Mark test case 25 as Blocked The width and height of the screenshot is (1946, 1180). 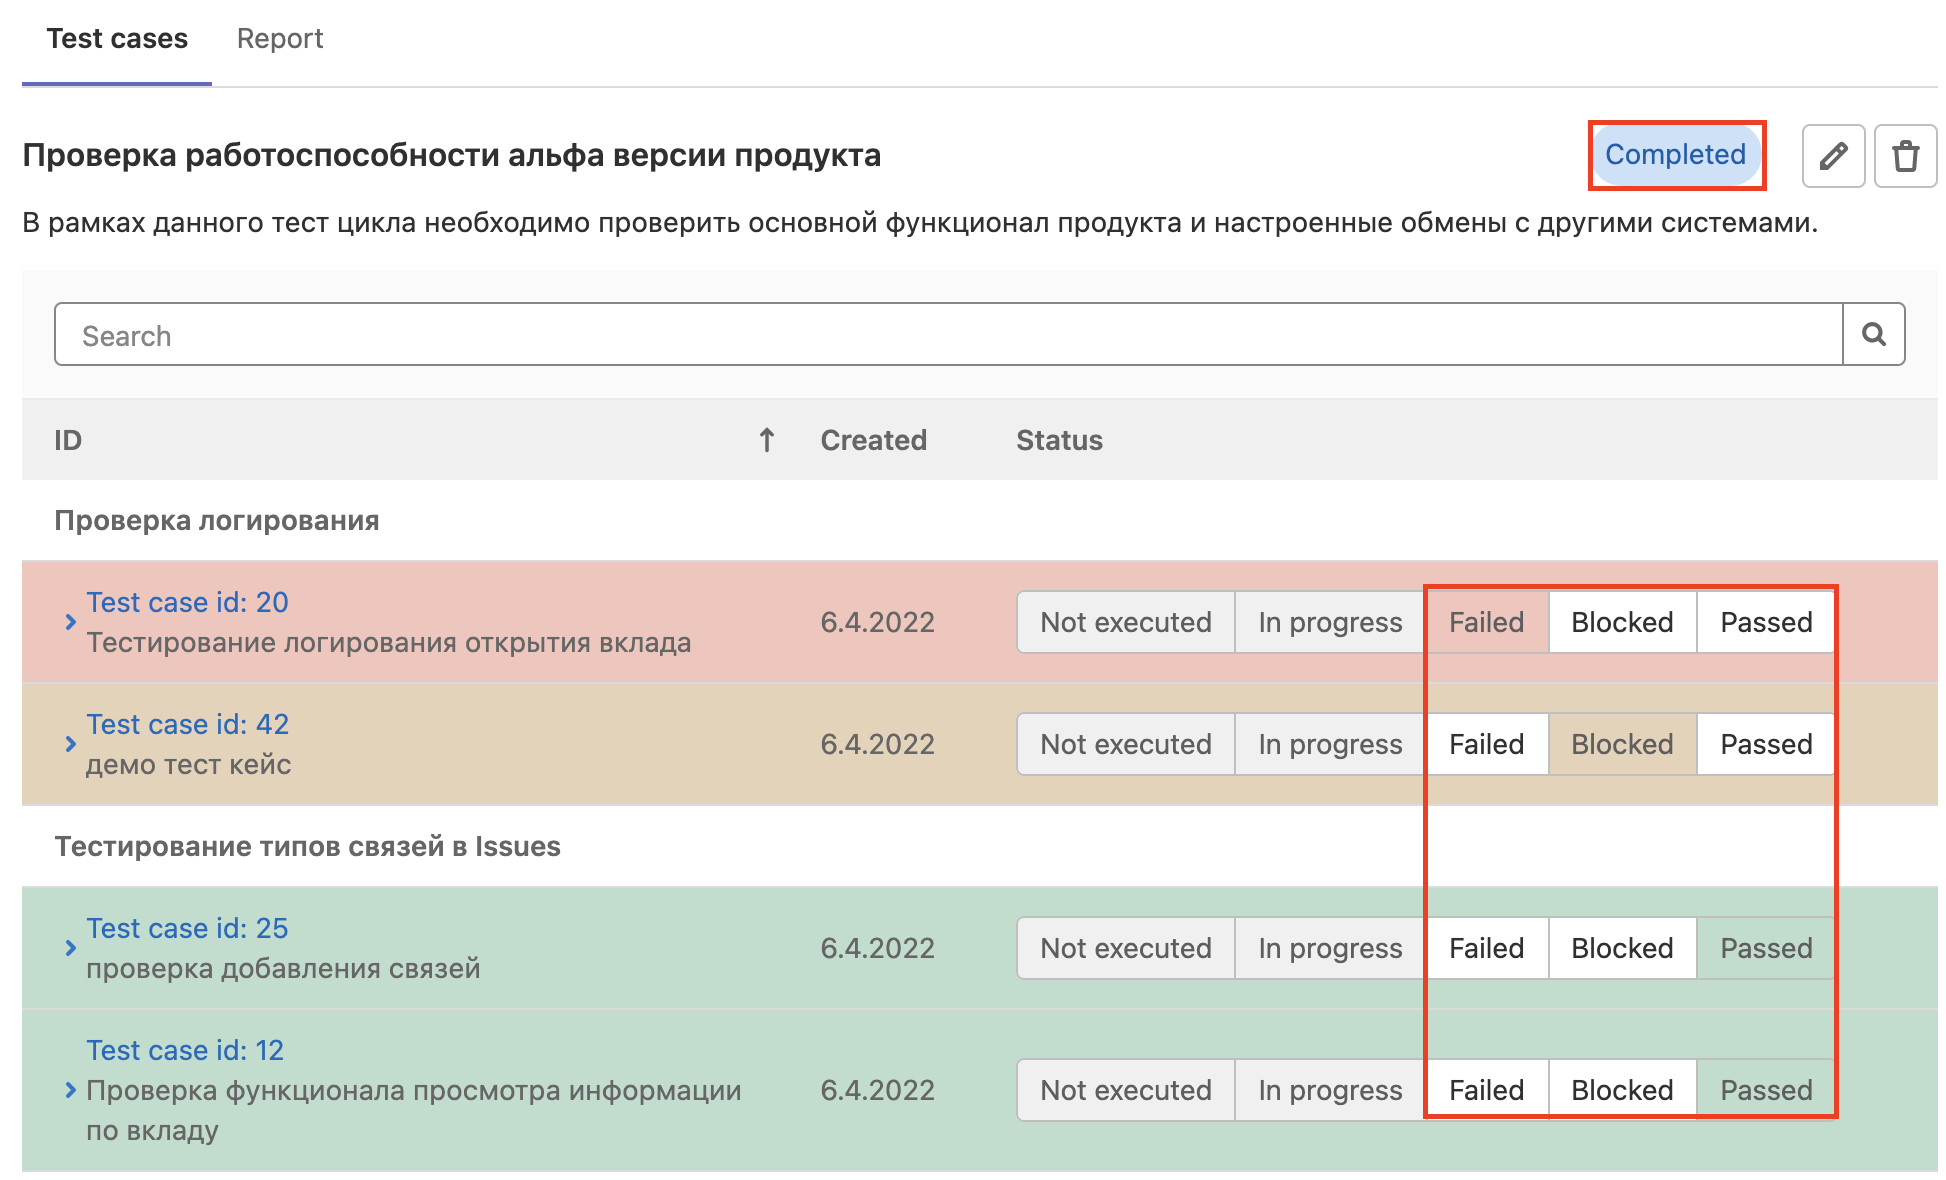click(x=1621, y=948)
